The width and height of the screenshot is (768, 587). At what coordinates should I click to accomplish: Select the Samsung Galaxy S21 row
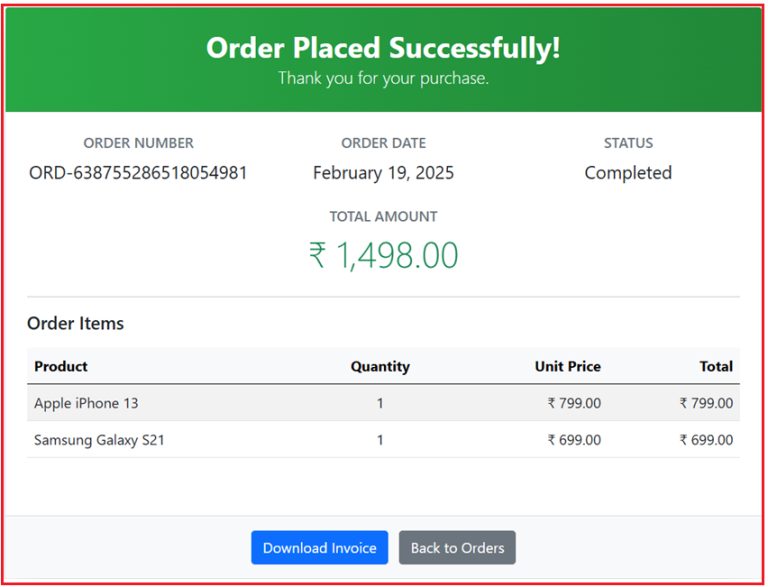(99, 440)
